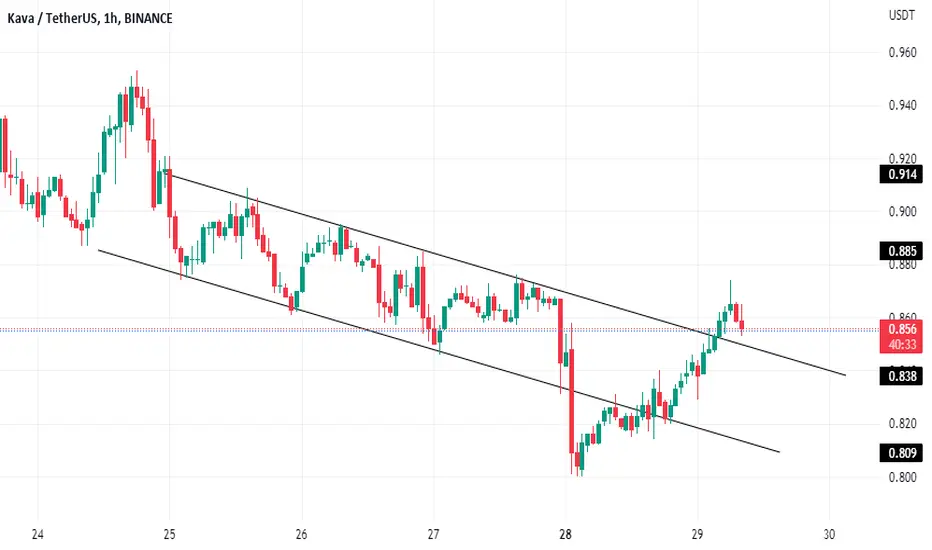Click the USDT currency label
The width and height of the screenshot is (932, 550).
click(x=902, y=15)
